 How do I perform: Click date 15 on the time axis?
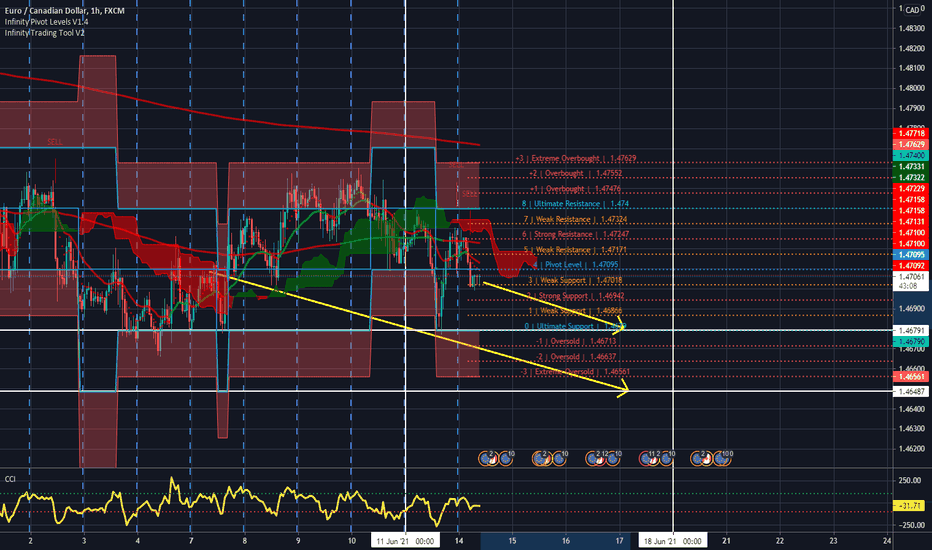[512, 540]
